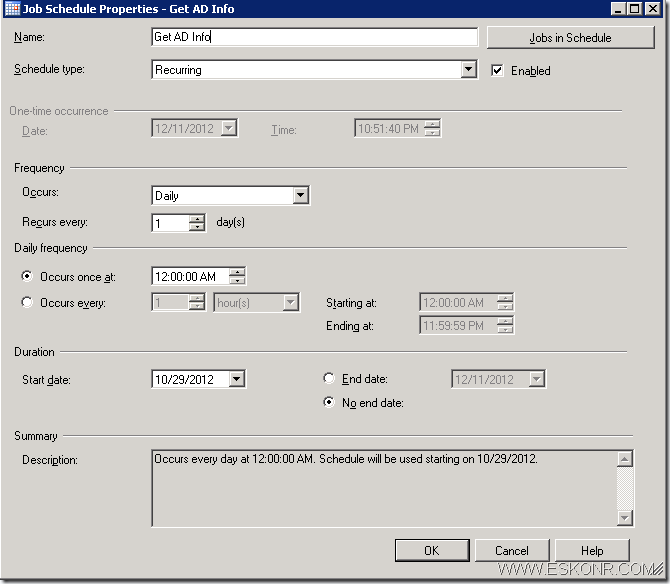This screenshot has width=670, height=584.
Task: Increment the 'Occurs once at' time
Action: (x=237, y=272)
